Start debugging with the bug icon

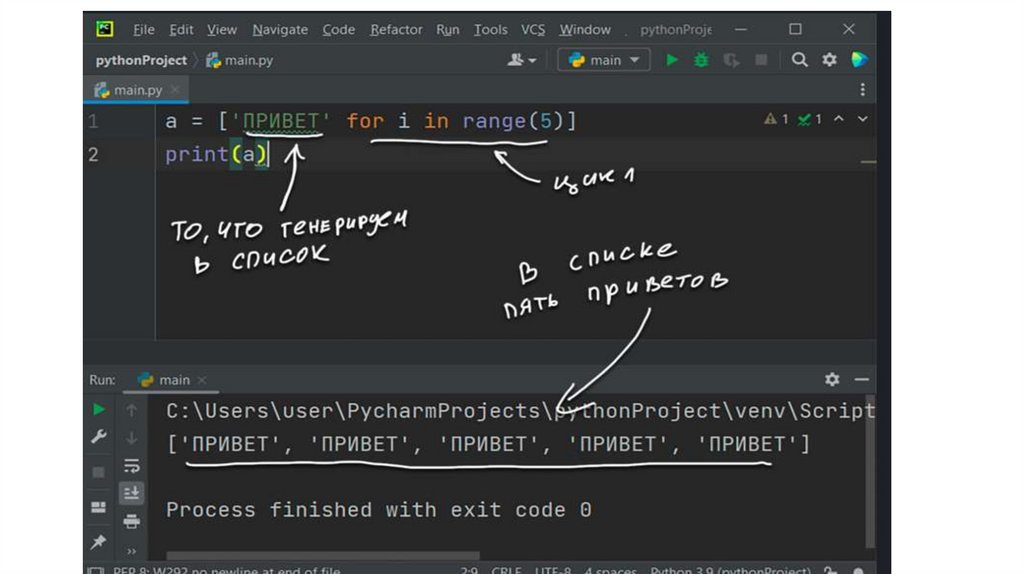(x=701, y=60)
